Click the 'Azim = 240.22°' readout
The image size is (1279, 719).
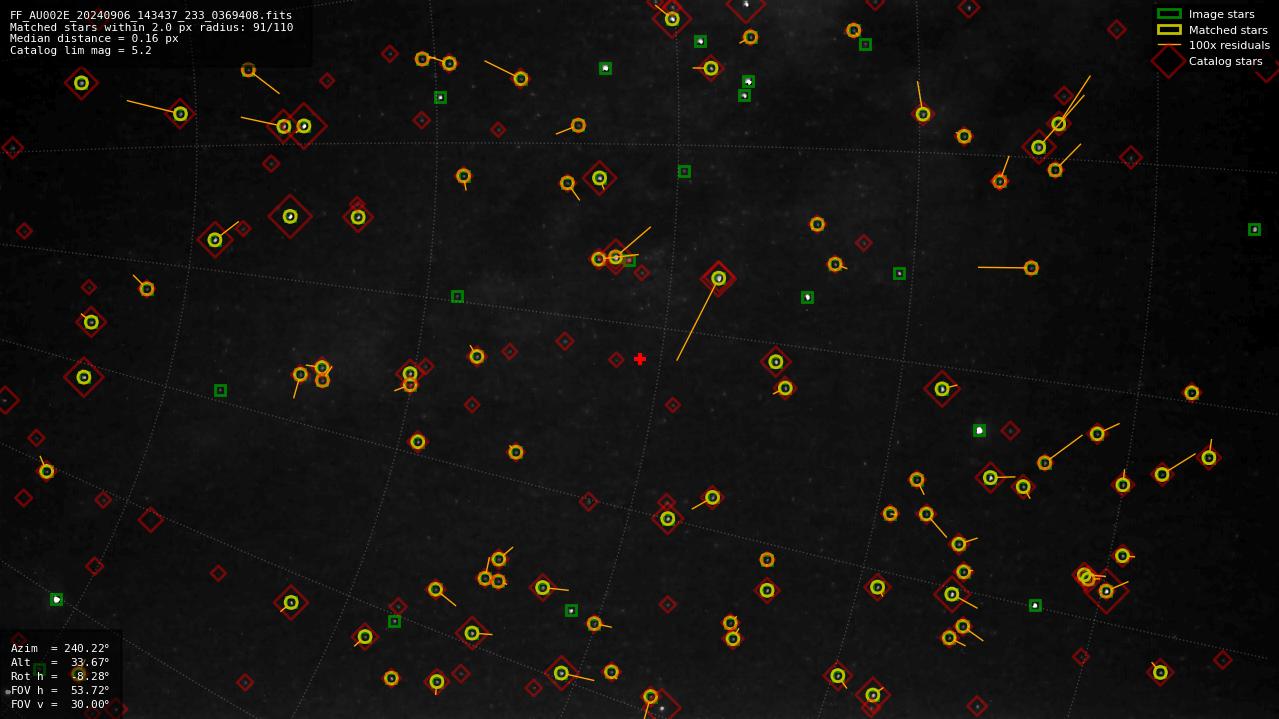point(60,648)
